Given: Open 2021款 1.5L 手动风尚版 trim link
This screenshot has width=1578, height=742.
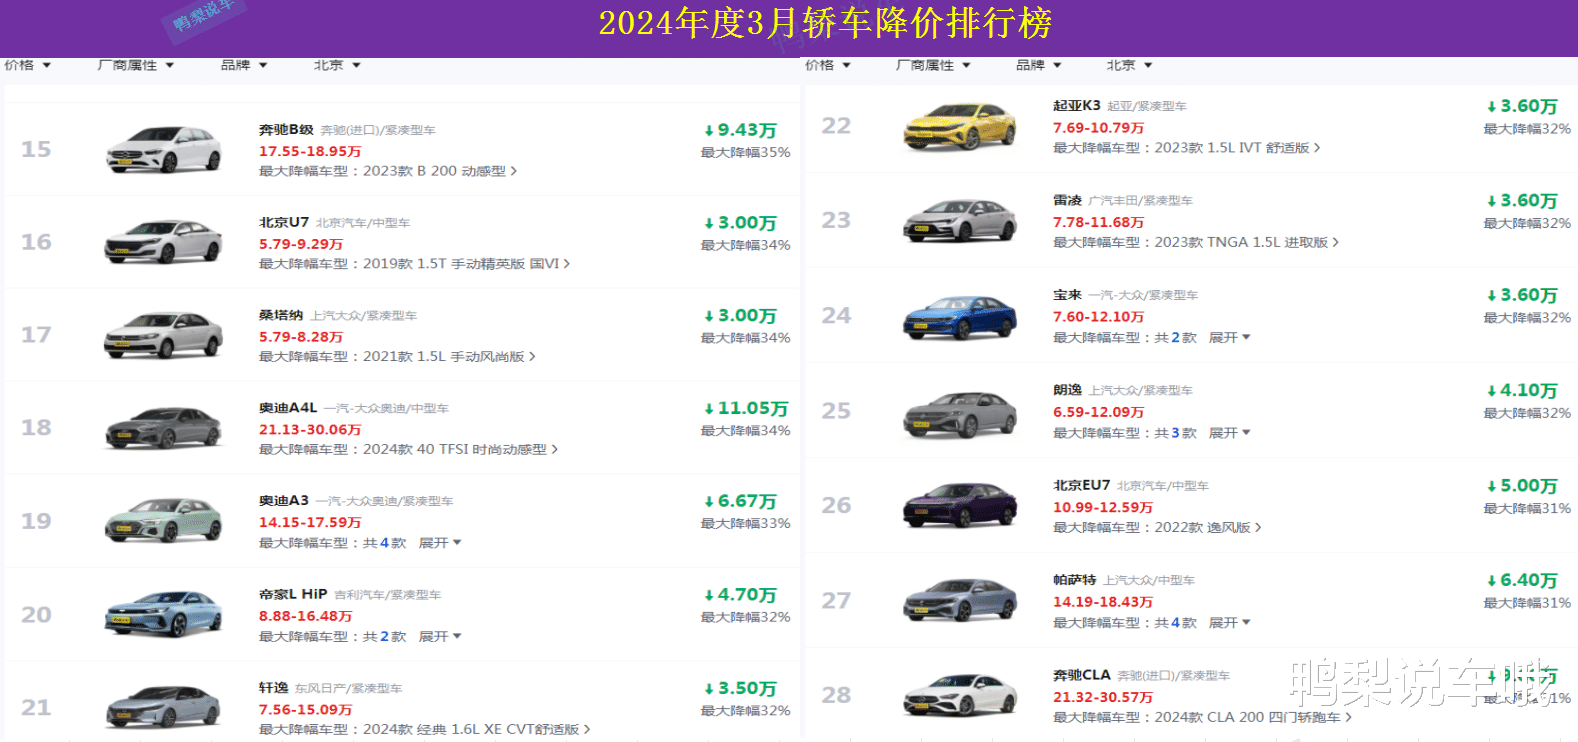Looking at the screenshot, I should pos(449,357).
